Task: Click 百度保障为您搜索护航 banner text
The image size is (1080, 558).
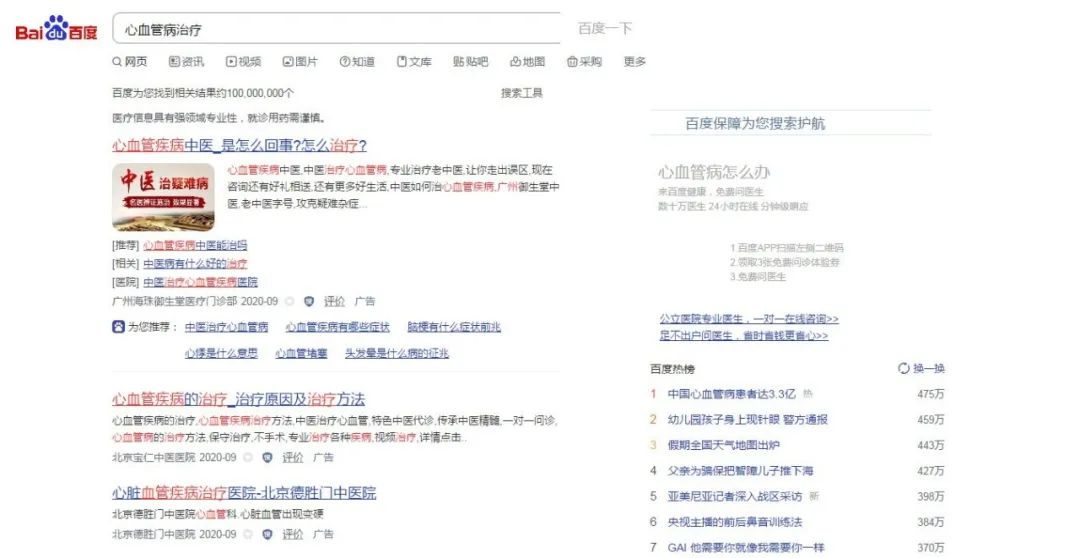Action: click(x=756, y=123)
